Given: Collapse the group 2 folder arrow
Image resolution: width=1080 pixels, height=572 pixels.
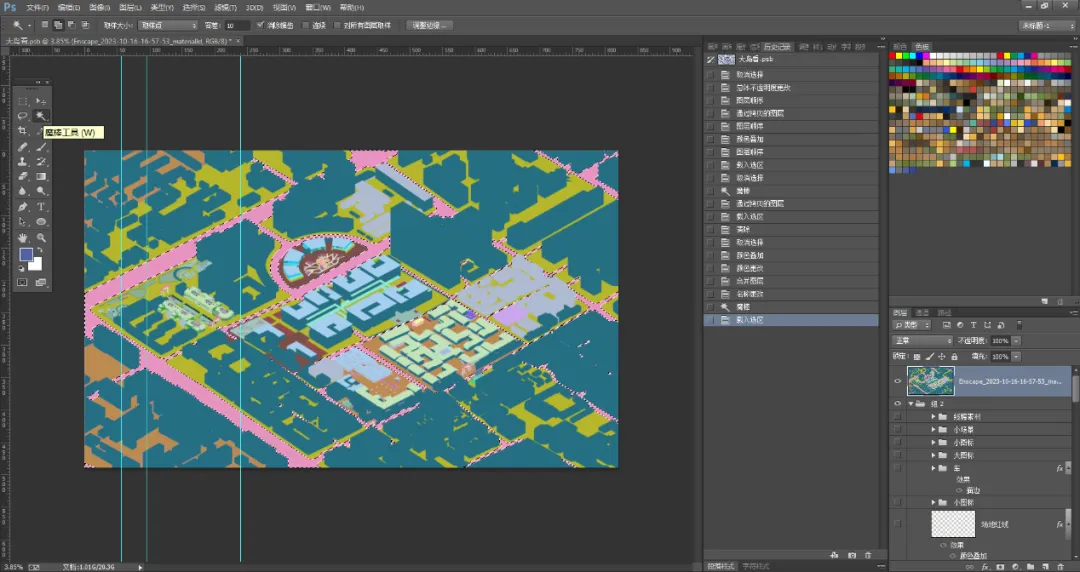Looking at the screenshot, I should [x=911, y=404].
